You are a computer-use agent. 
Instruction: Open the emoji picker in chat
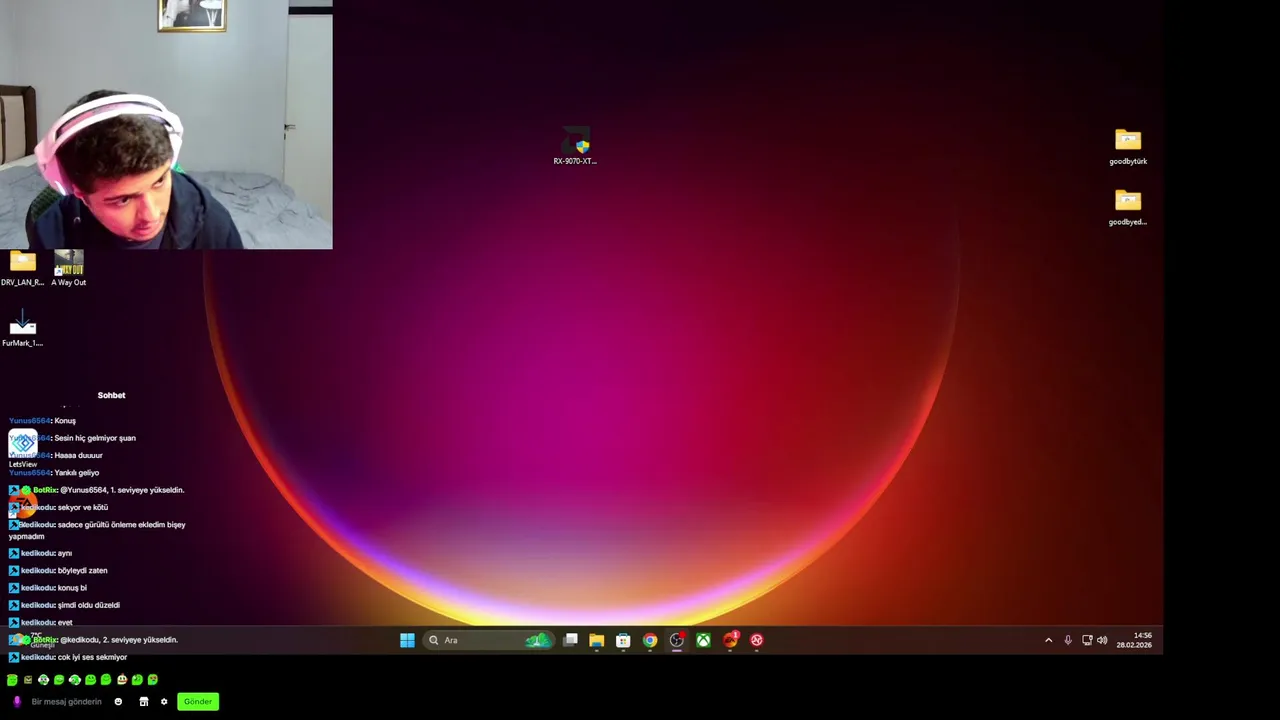(118, 702)
